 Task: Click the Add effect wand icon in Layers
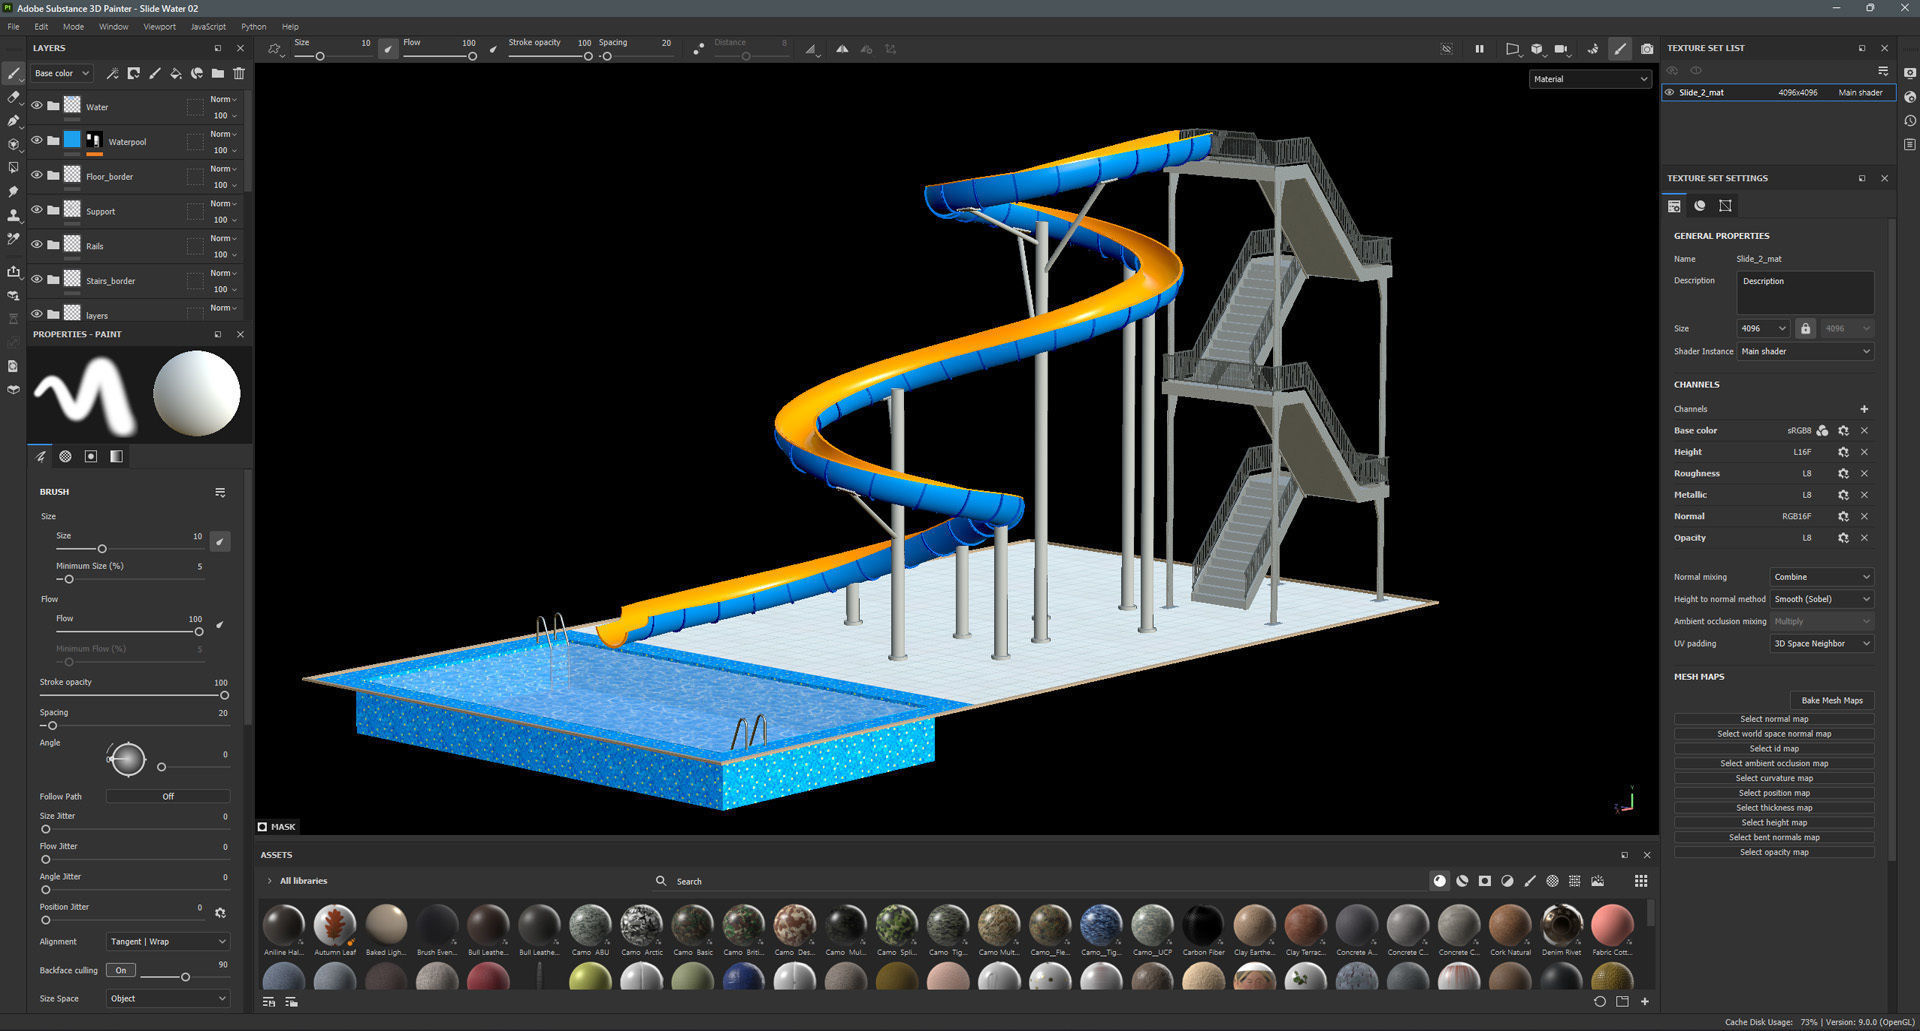(112, 73)
